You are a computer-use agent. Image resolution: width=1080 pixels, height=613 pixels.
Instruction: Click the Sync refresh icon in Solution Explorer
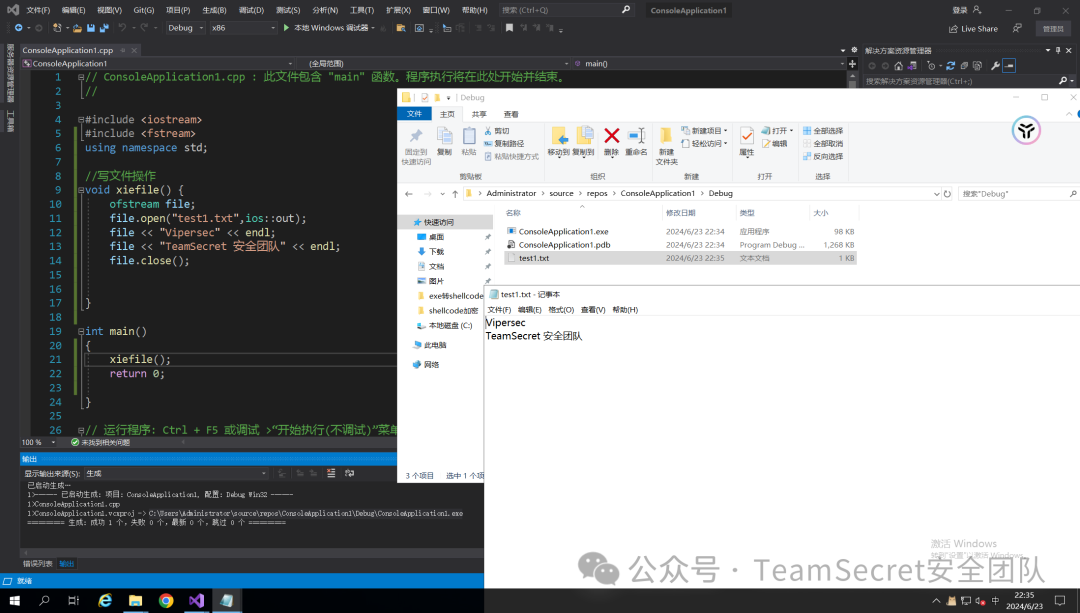coord(951,66)
